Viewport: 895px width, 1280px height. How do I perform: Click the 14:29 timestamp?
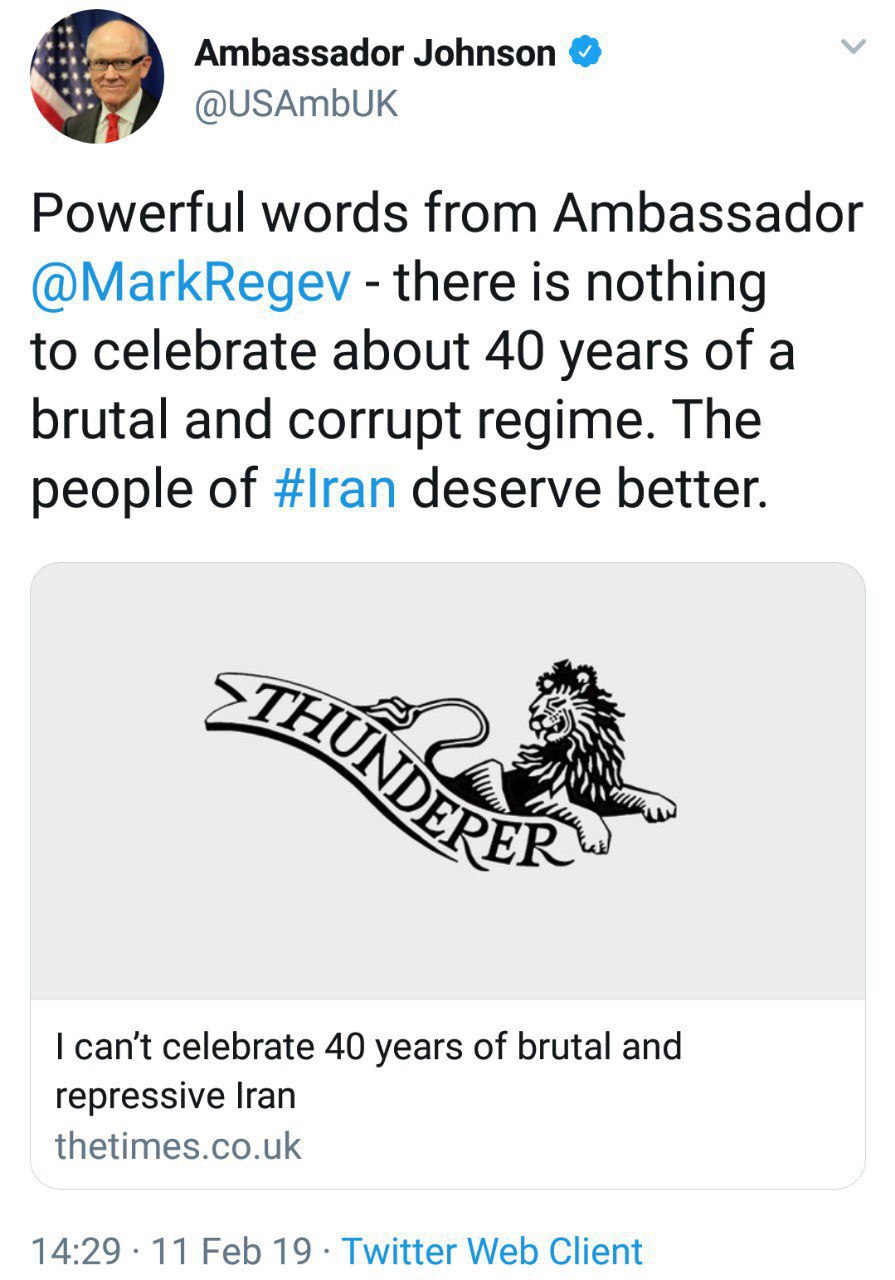pyautogui.click(x=77, y=1251)
